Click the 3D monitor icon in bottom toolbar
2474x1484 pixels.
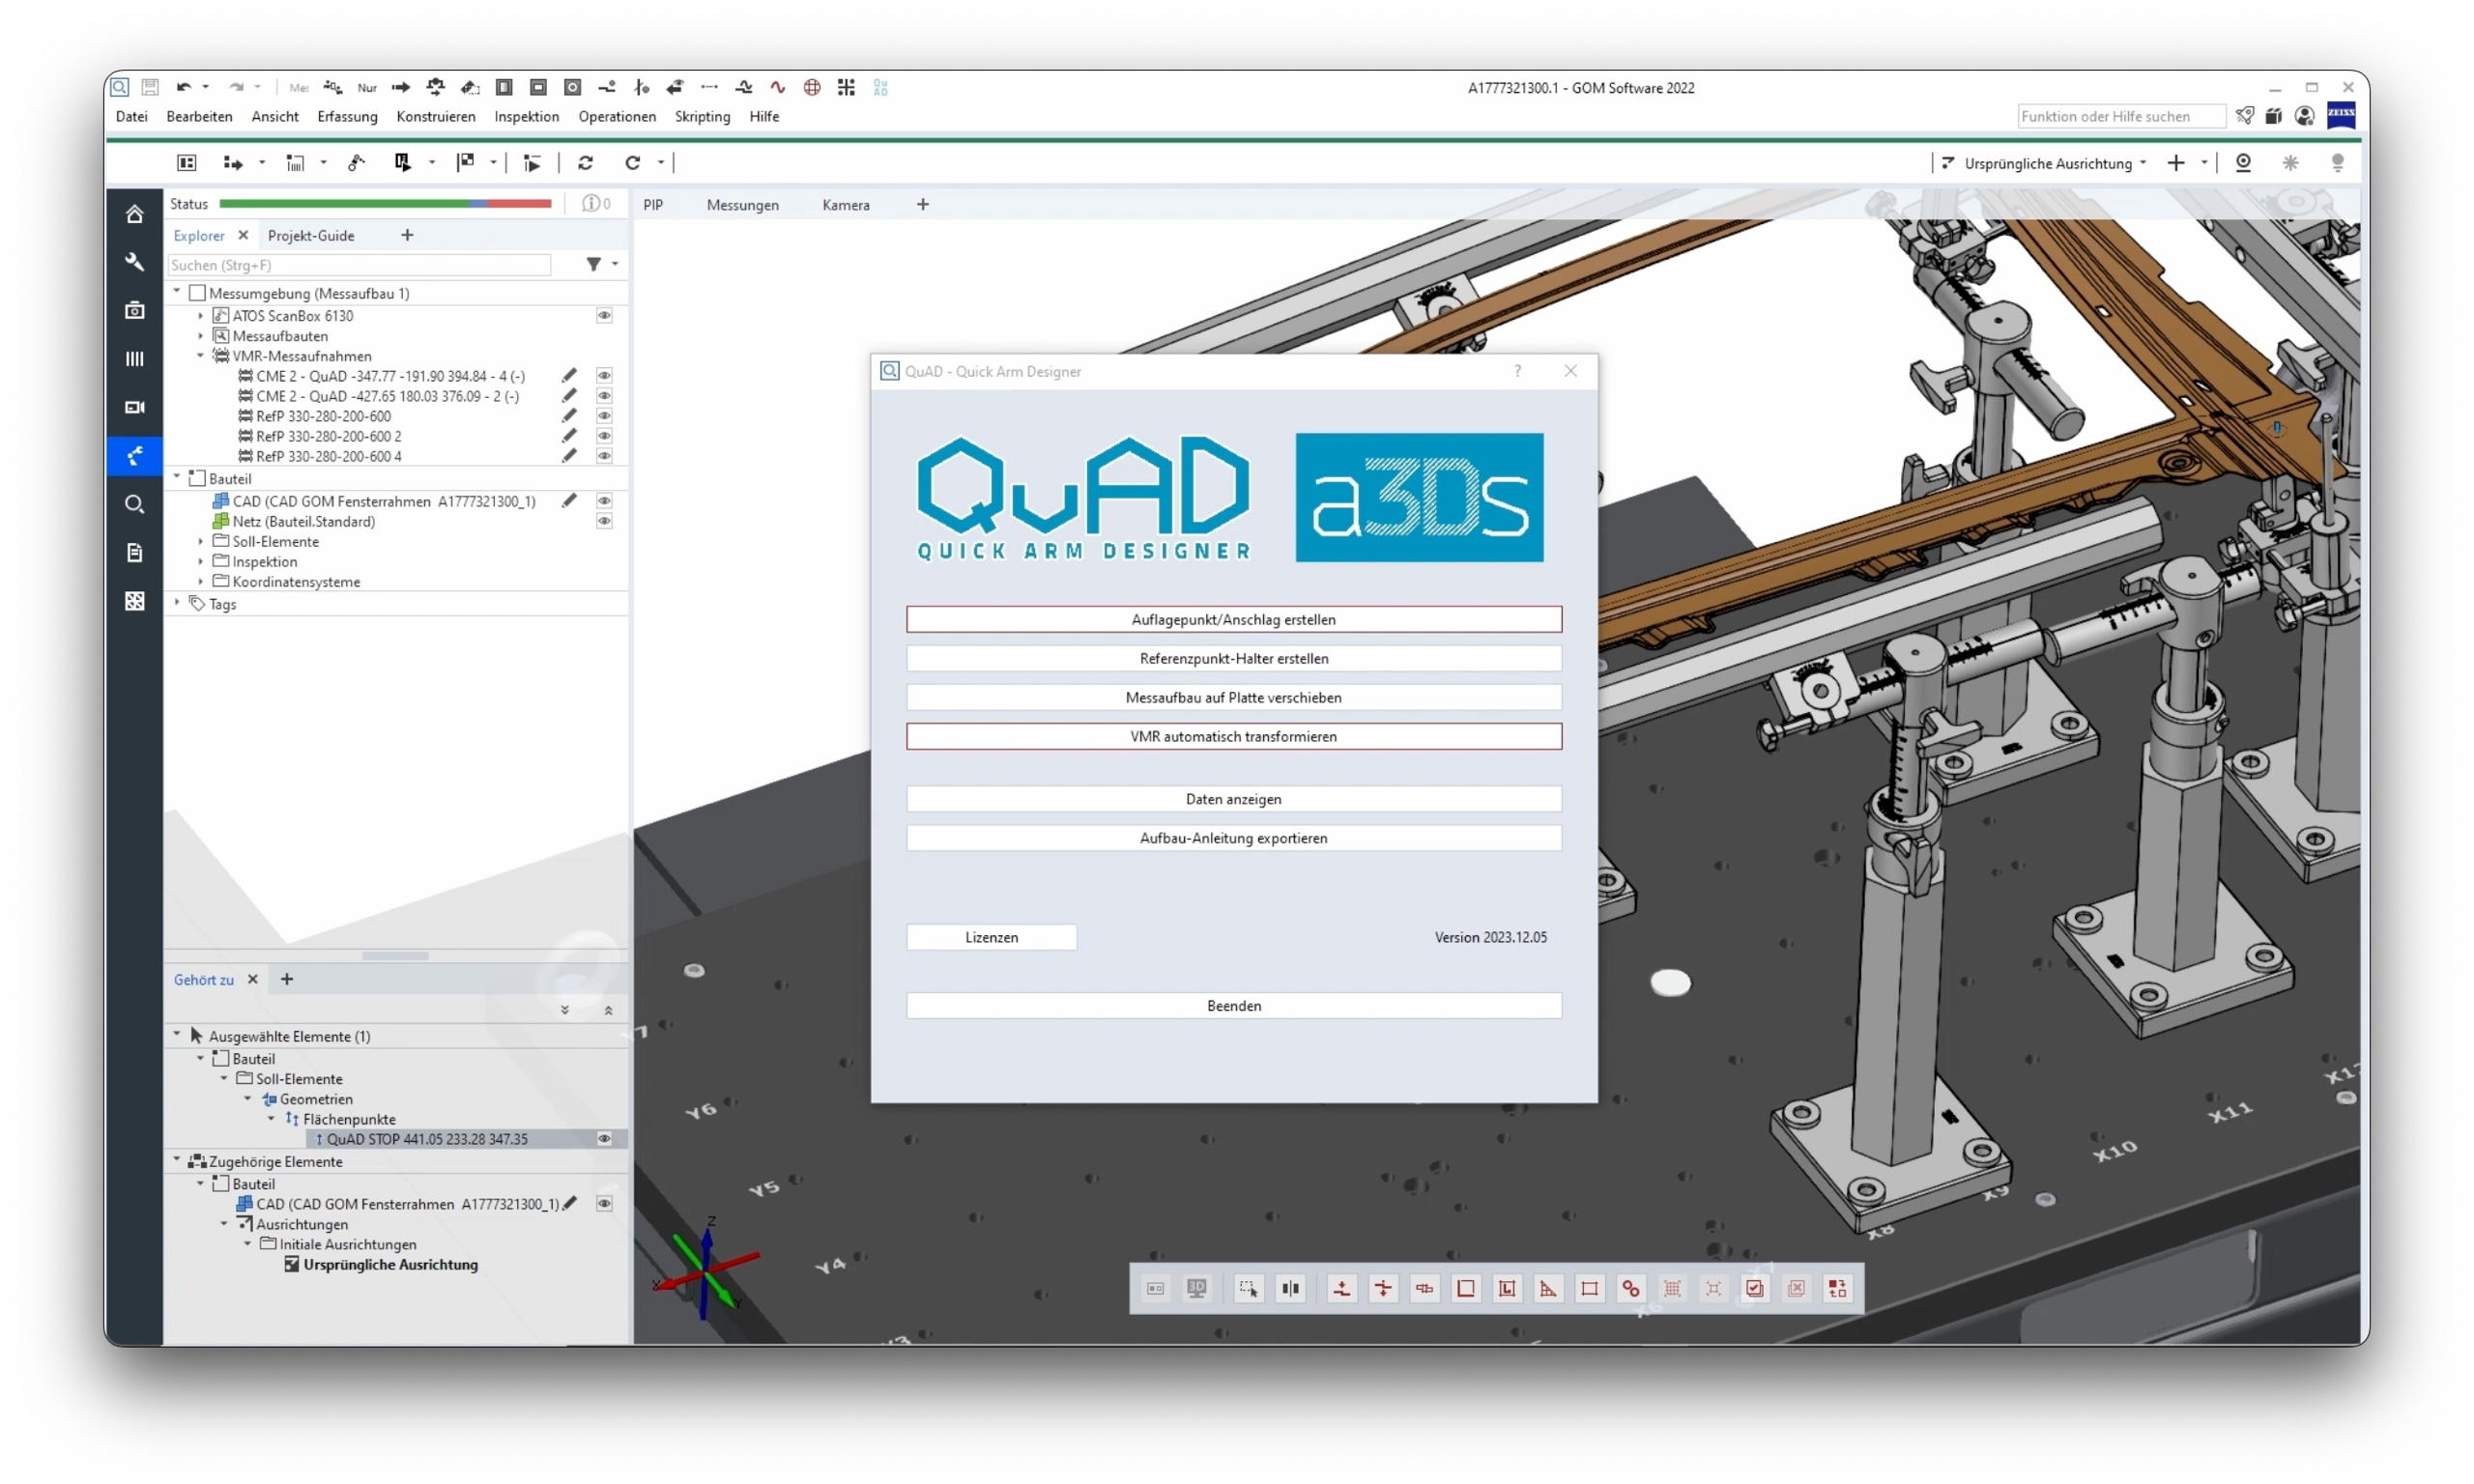tap(1196, 1288)
